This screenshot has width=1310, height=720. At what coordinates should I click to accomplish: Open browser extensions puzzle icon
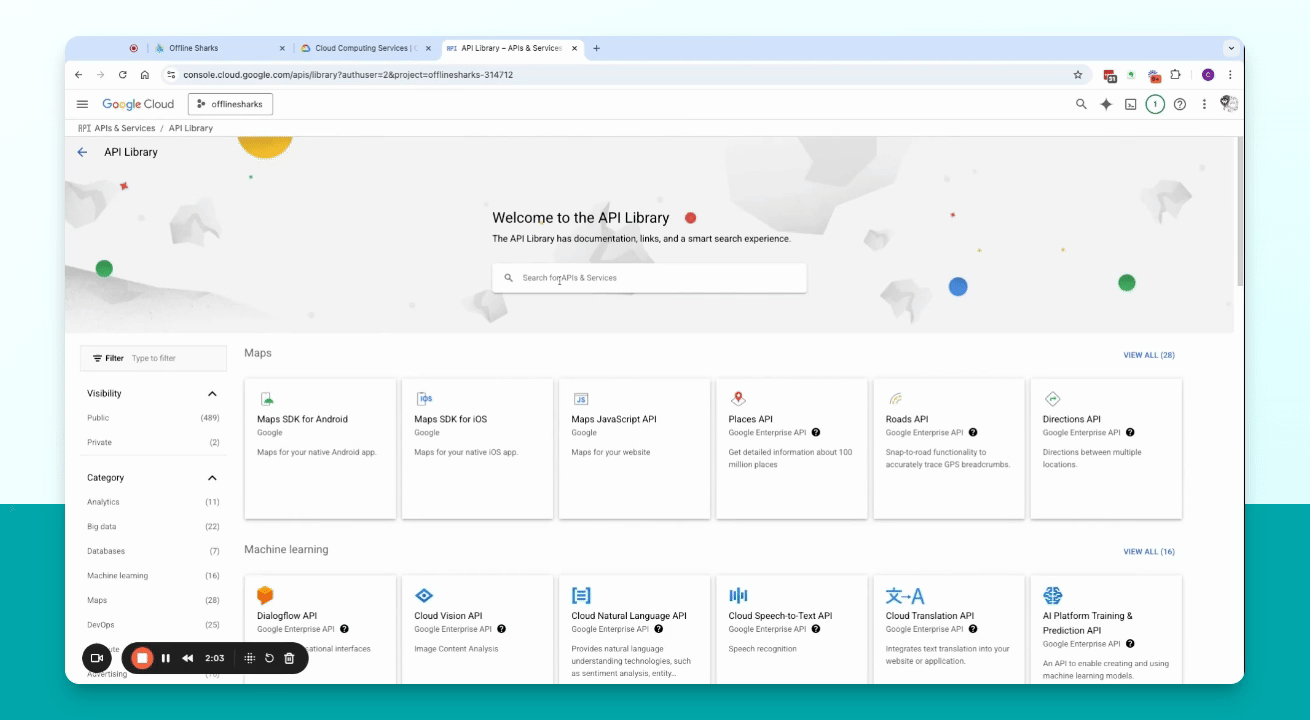[x=1175, y=75]
